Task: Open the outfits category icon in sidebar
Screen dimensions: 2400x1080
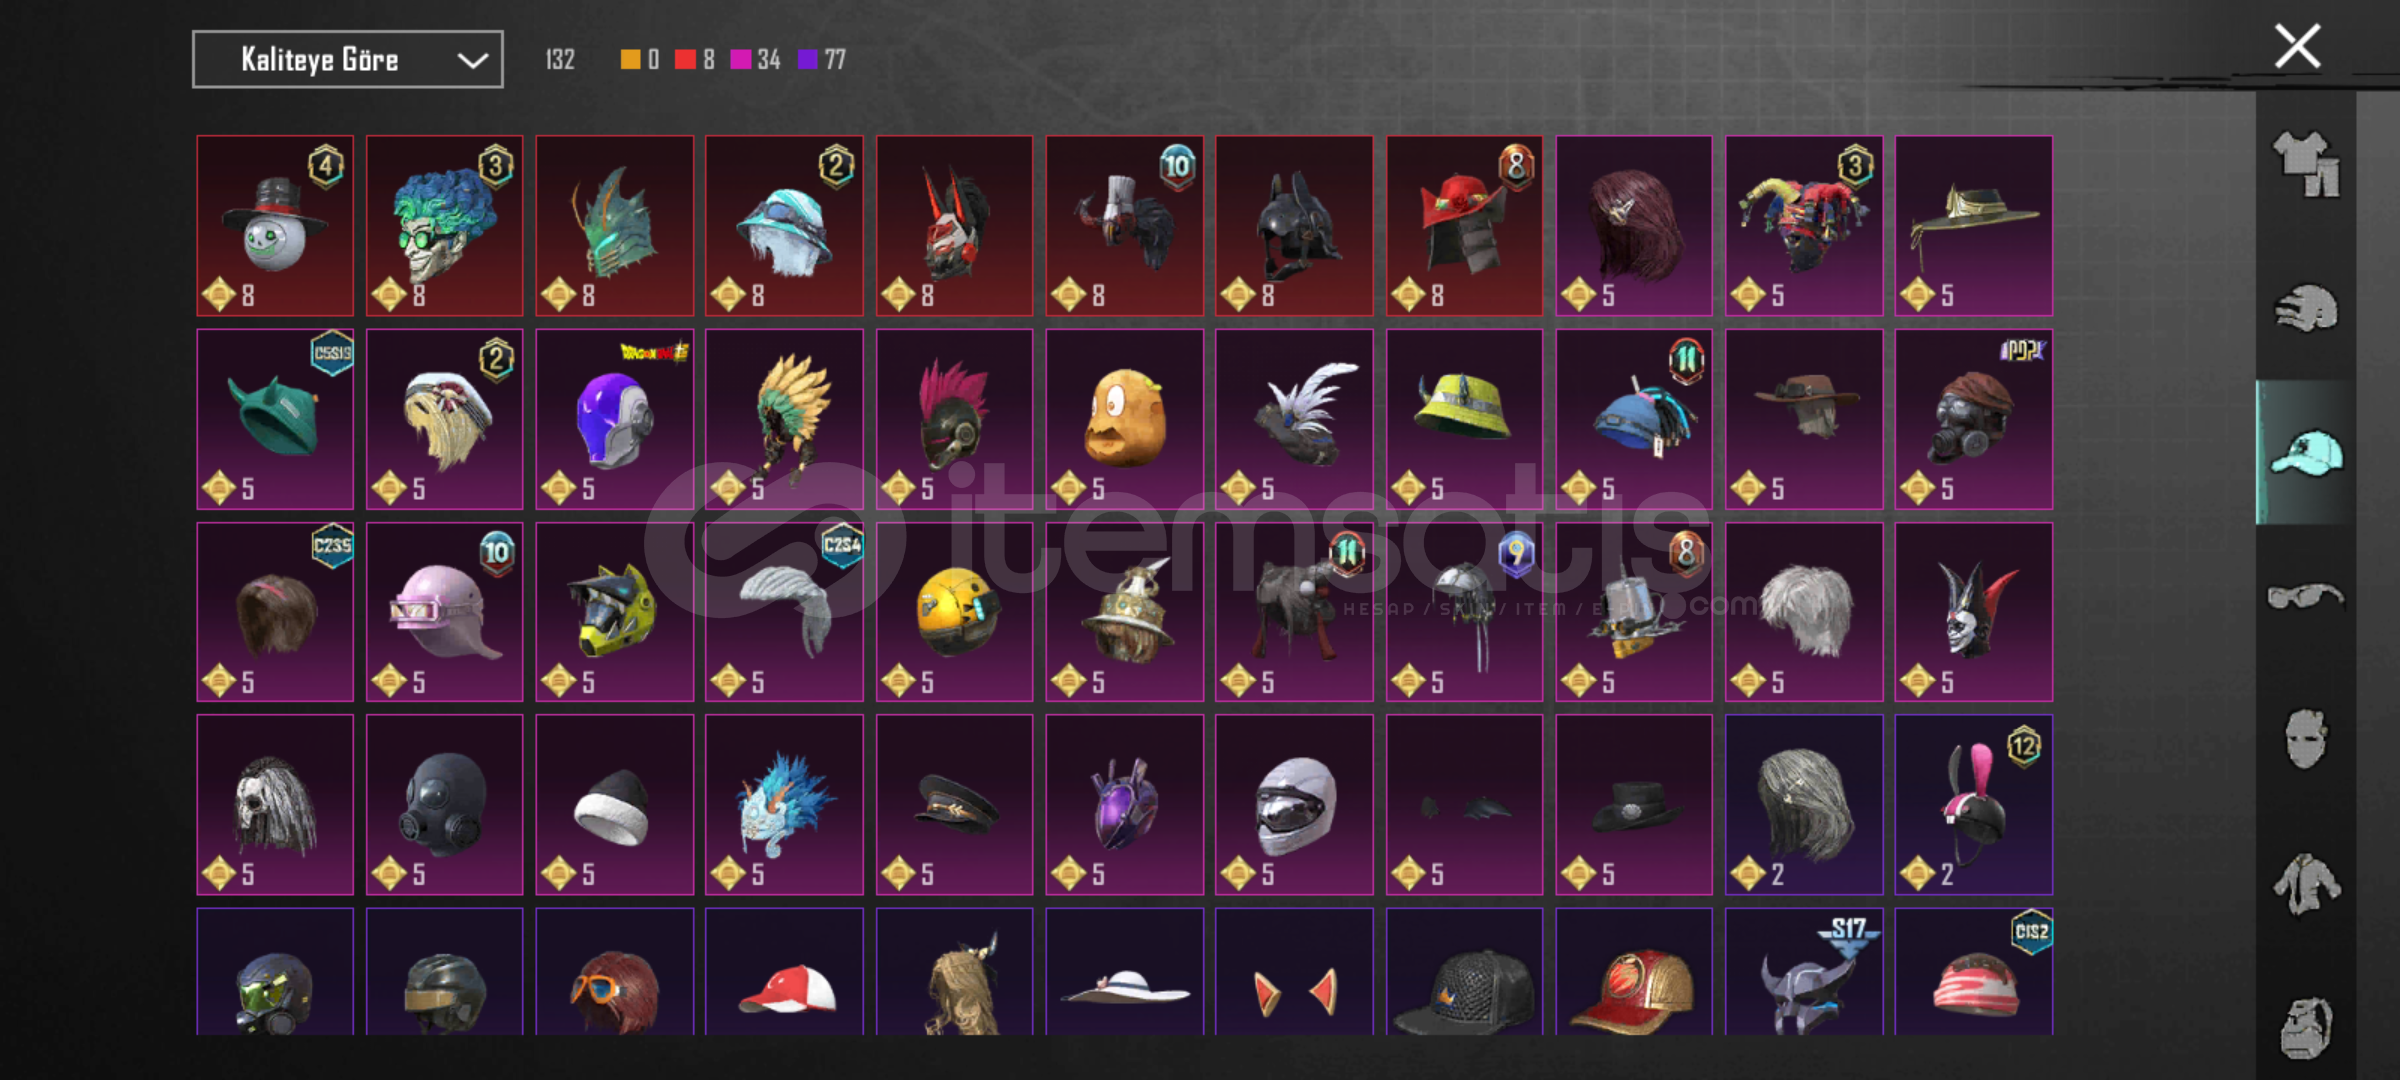Action: click(2306, 163)
